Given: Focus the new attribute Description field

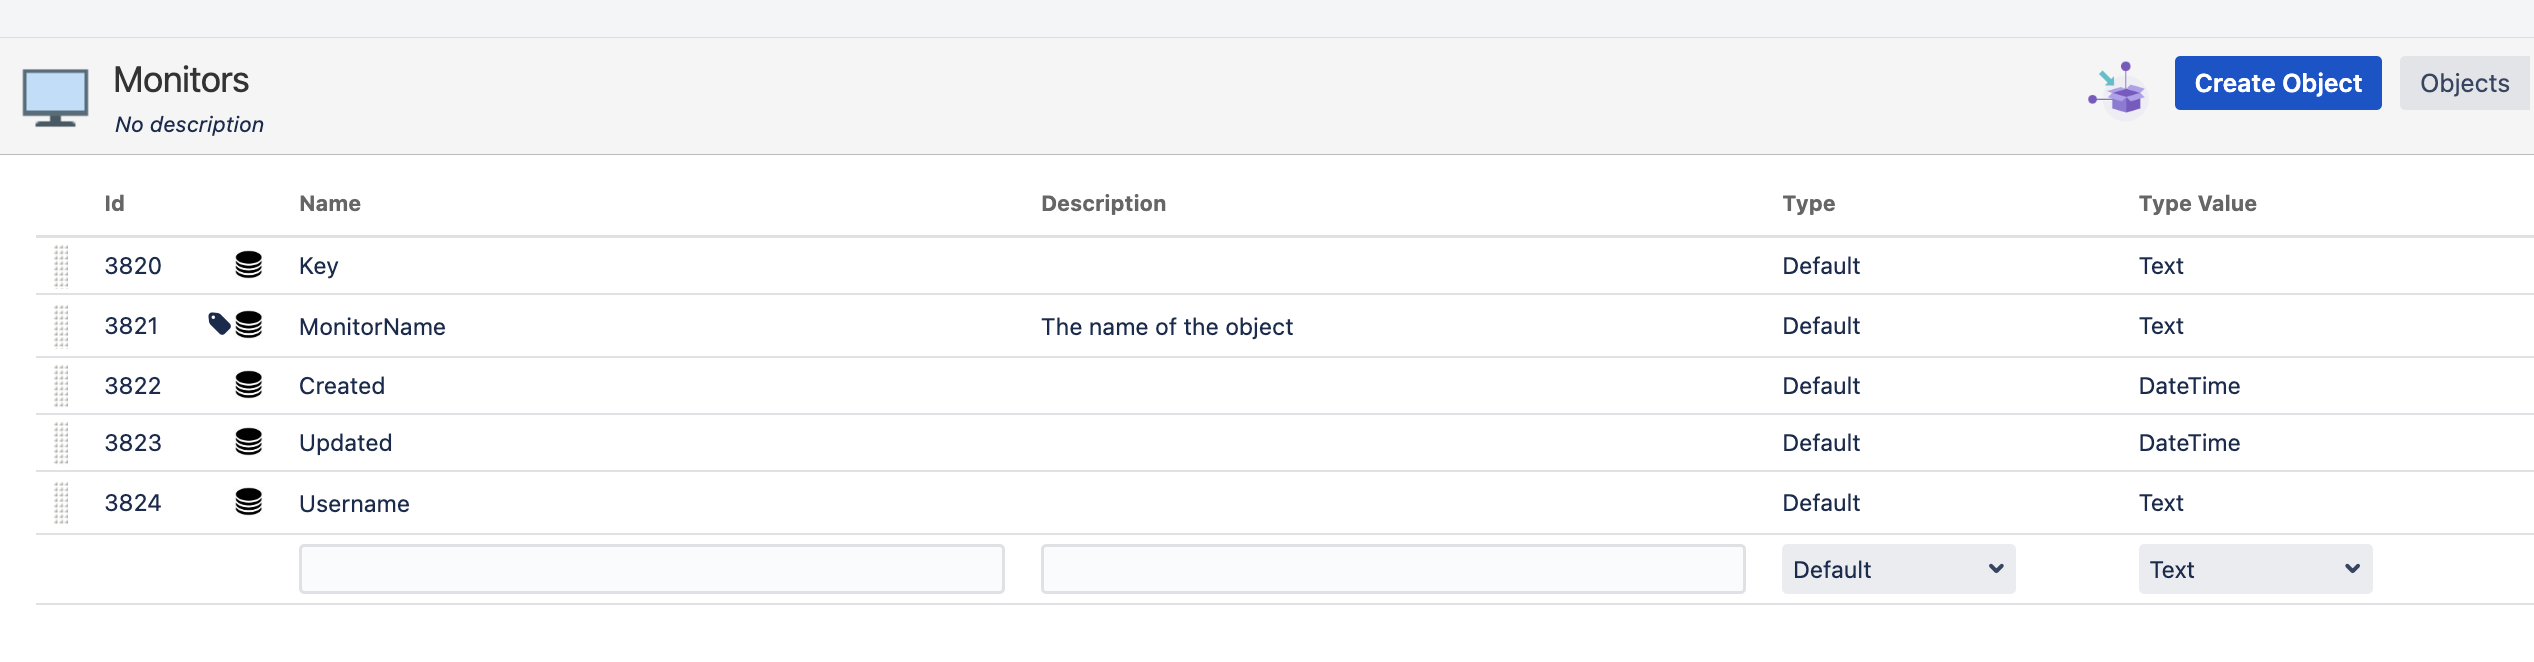Looking at the screenshot, I should click(x=1392, y=569).
